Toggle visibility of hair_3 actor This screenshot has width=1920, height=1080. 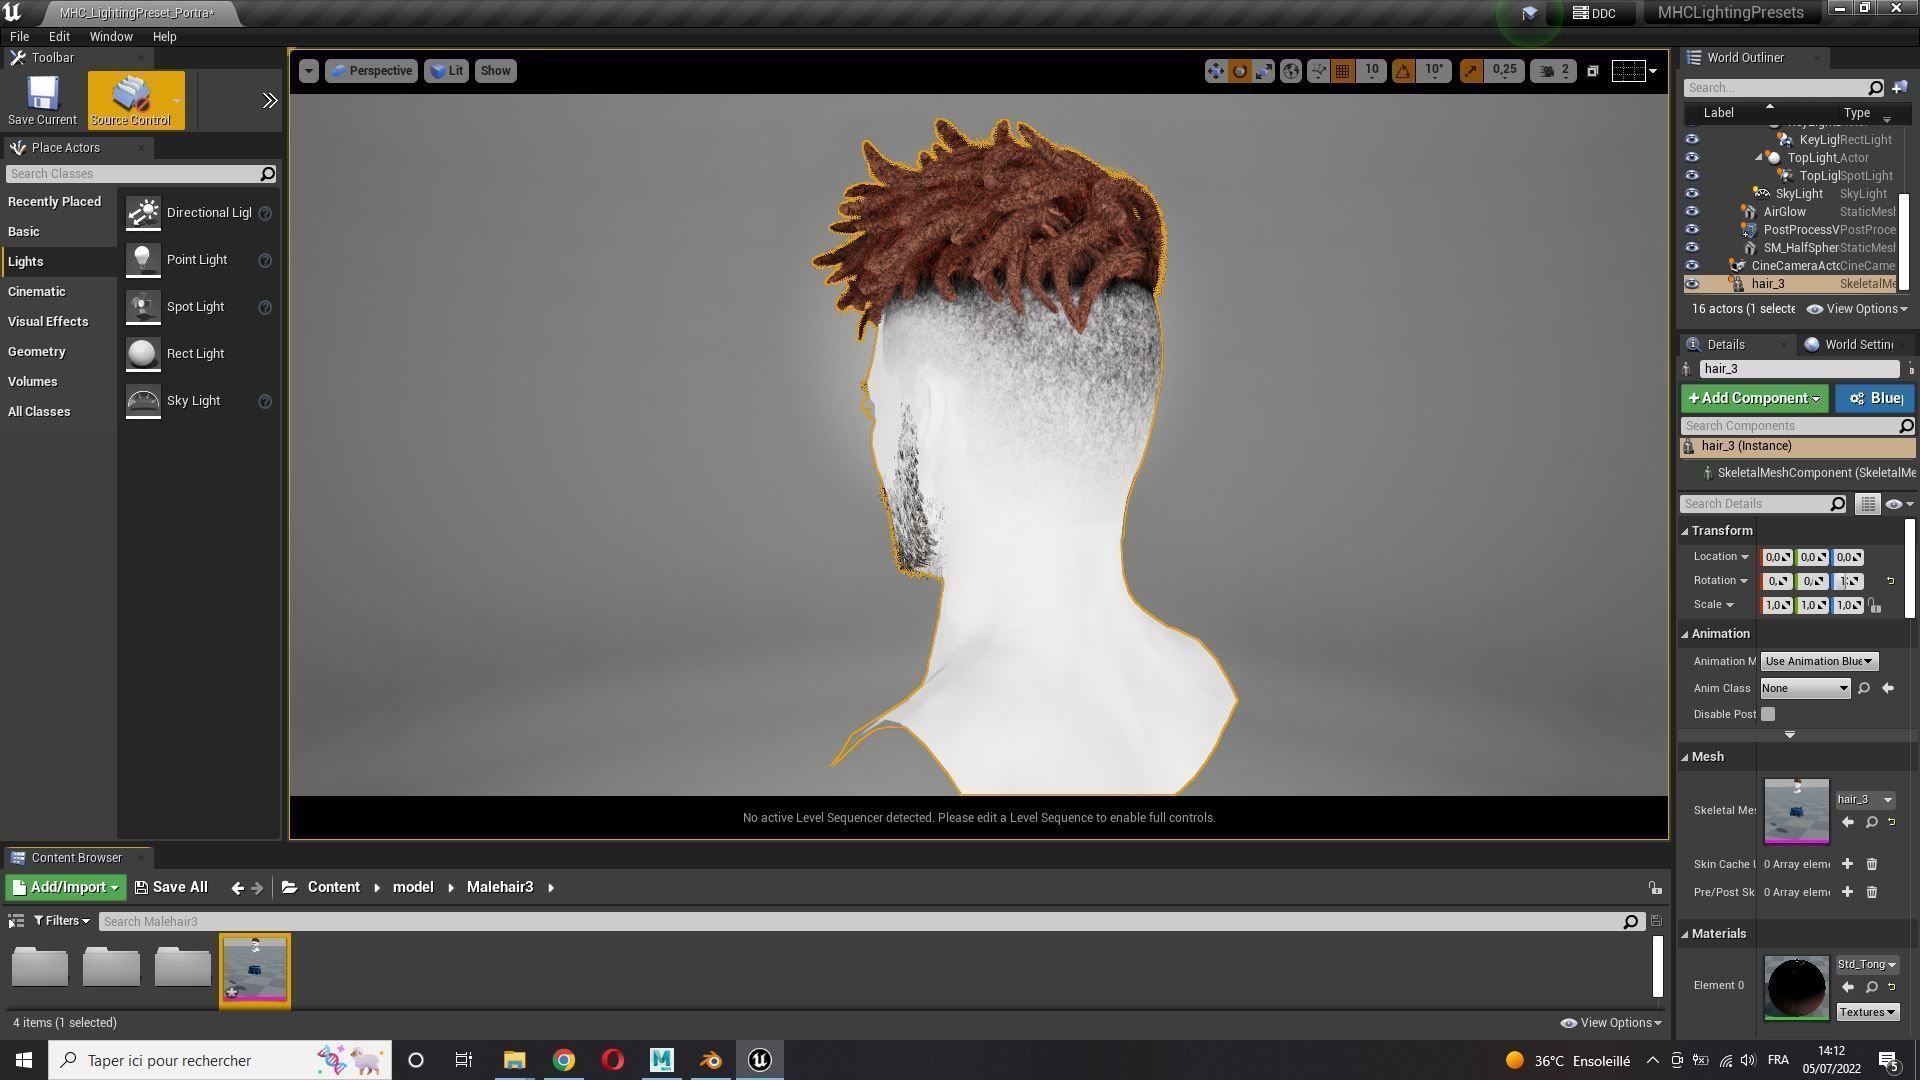coord(1692,284)
